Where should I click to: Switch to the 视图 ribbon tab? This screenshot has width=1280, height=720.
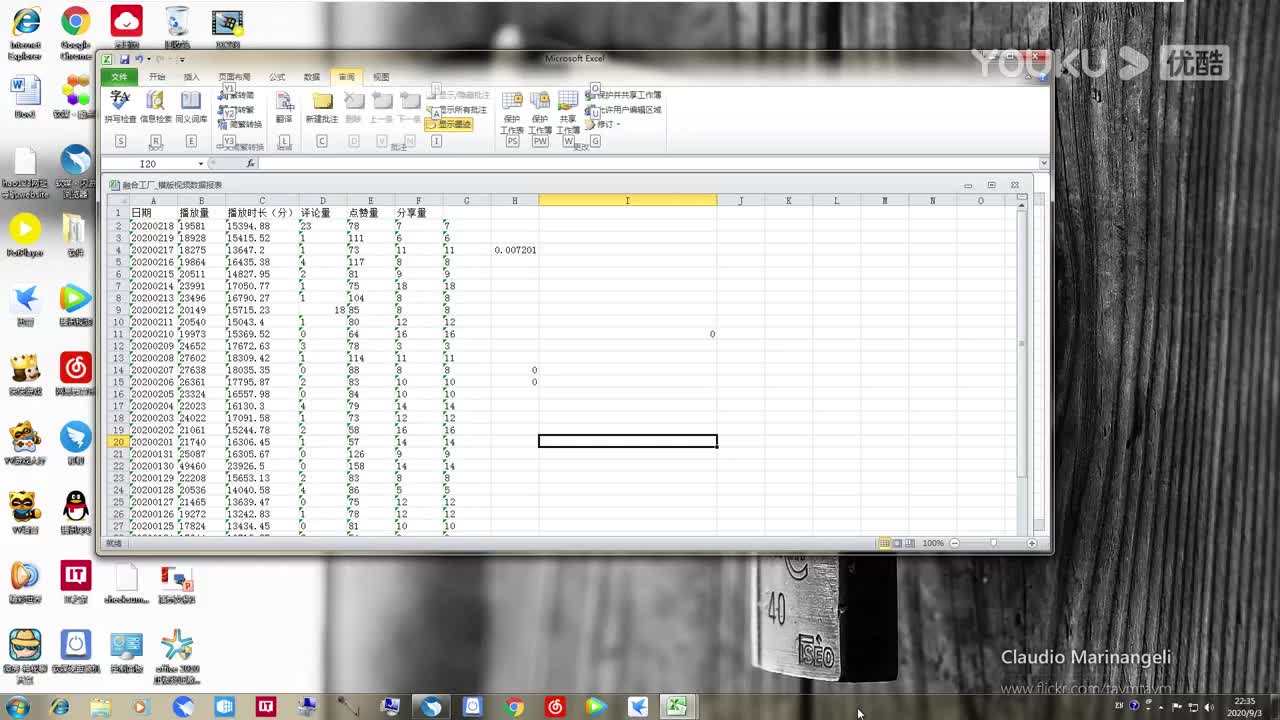click(381, 77)
